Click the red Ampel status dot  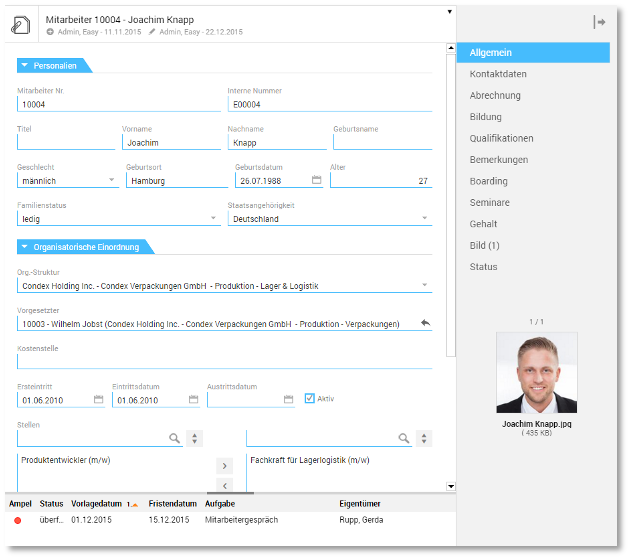pos(18,521)
